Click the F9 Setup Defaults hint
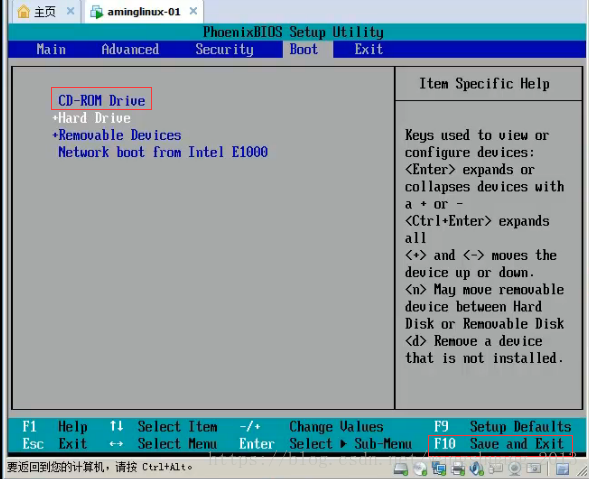Screen dimensions: 589x479 point(503,427)
